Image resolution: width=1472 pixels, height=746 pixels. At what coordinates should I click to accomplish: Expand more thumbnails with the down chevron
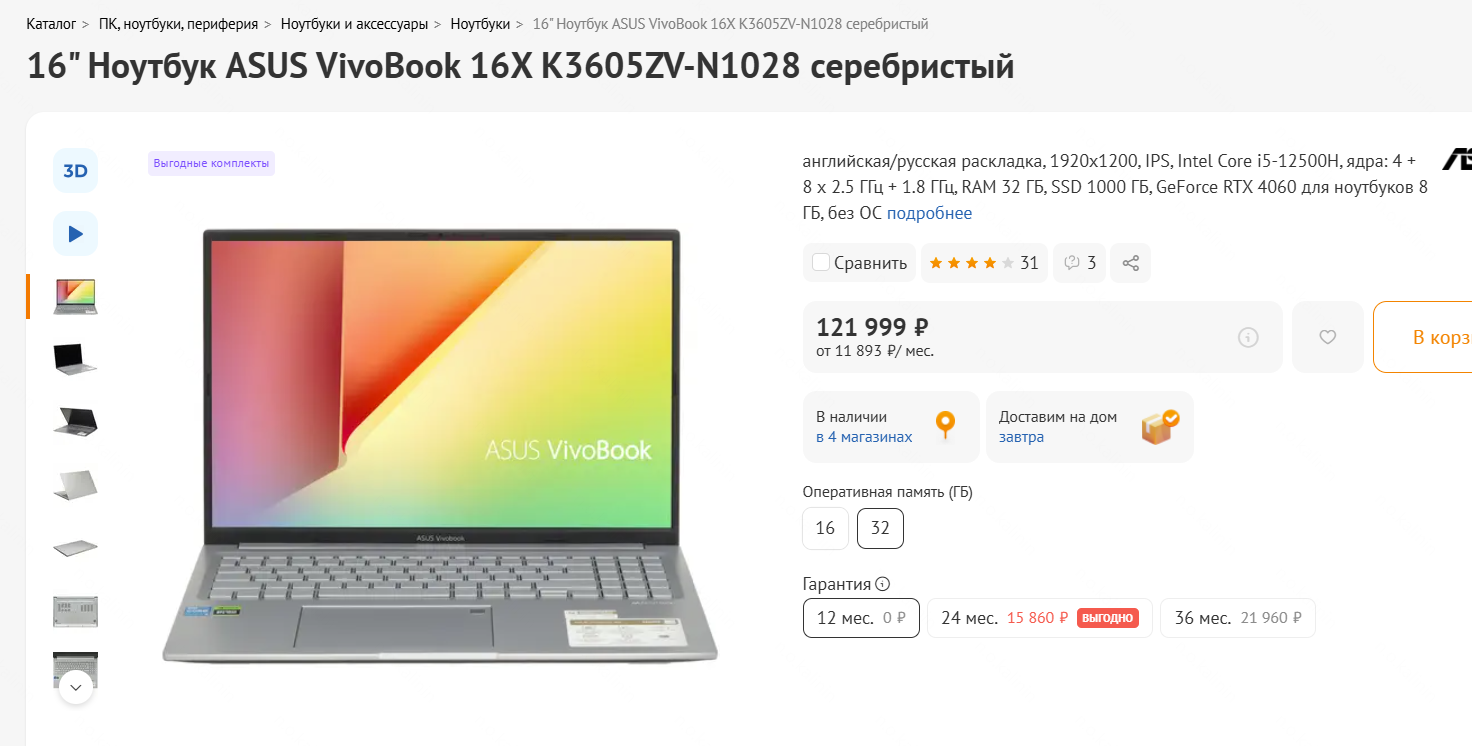point(76,687)
